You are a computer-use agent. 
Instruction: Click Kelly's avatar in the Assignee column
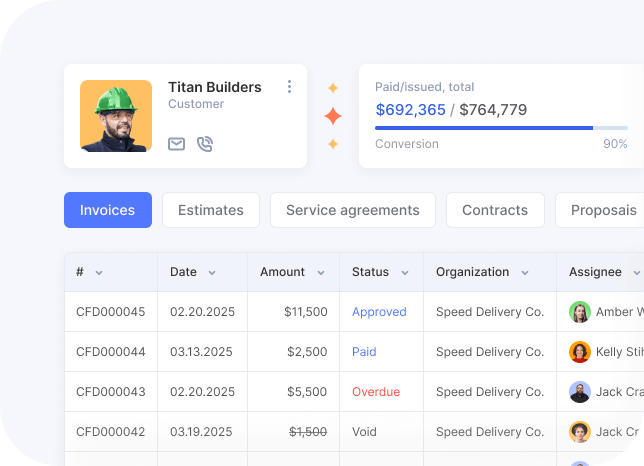click(580, 352)
